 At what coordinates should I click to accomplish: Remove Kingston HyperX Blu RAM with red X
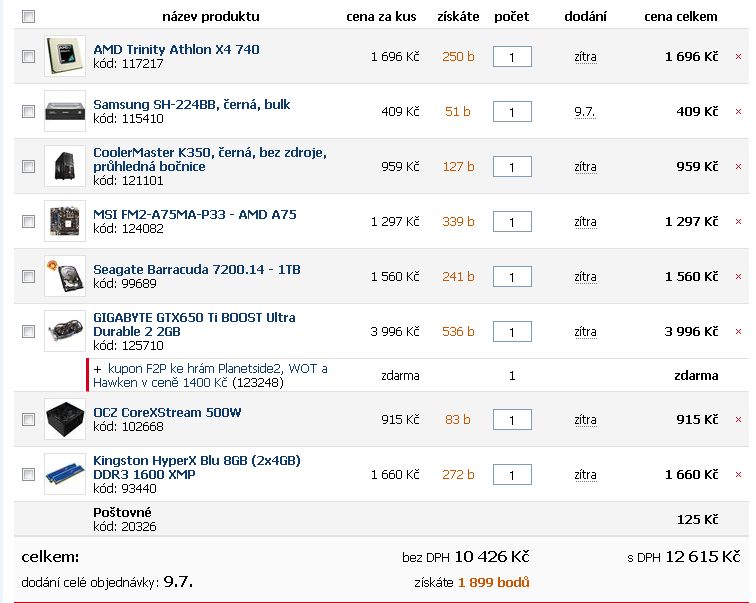point(738,475)
